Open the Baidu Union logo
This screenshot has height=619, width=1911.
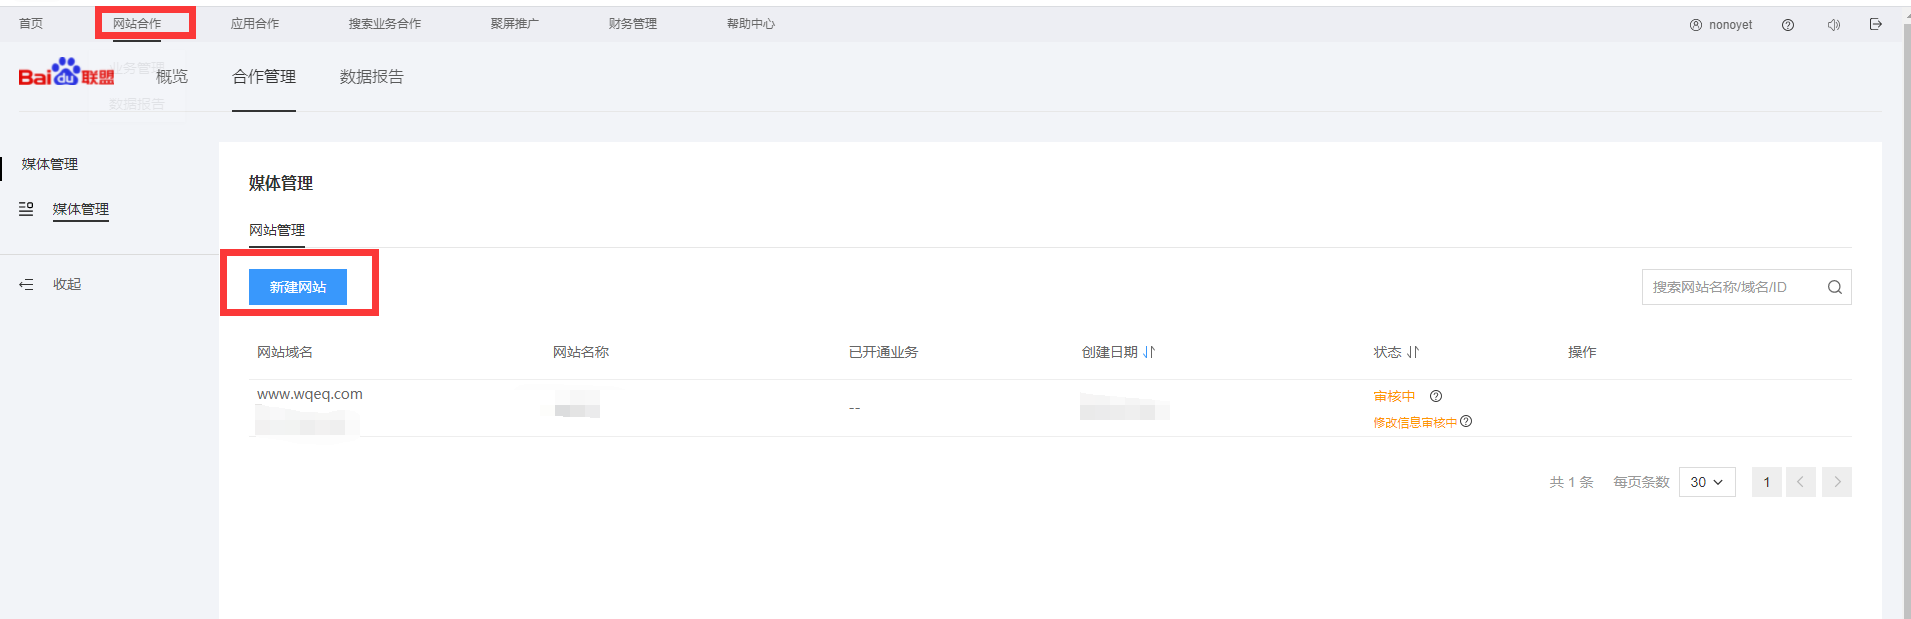coord(66,72)
